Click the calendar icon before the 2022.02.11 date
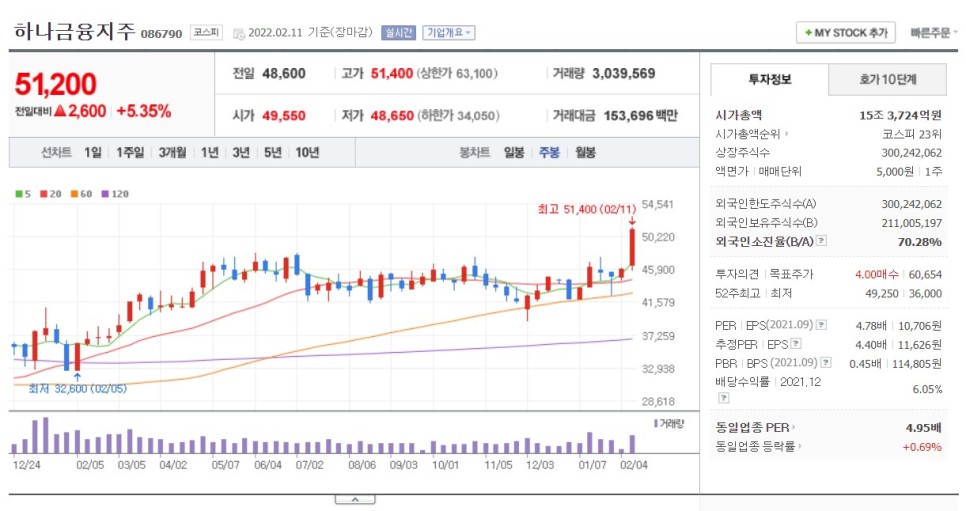Screen dimensions: 966x511 [x=238, y=33]
